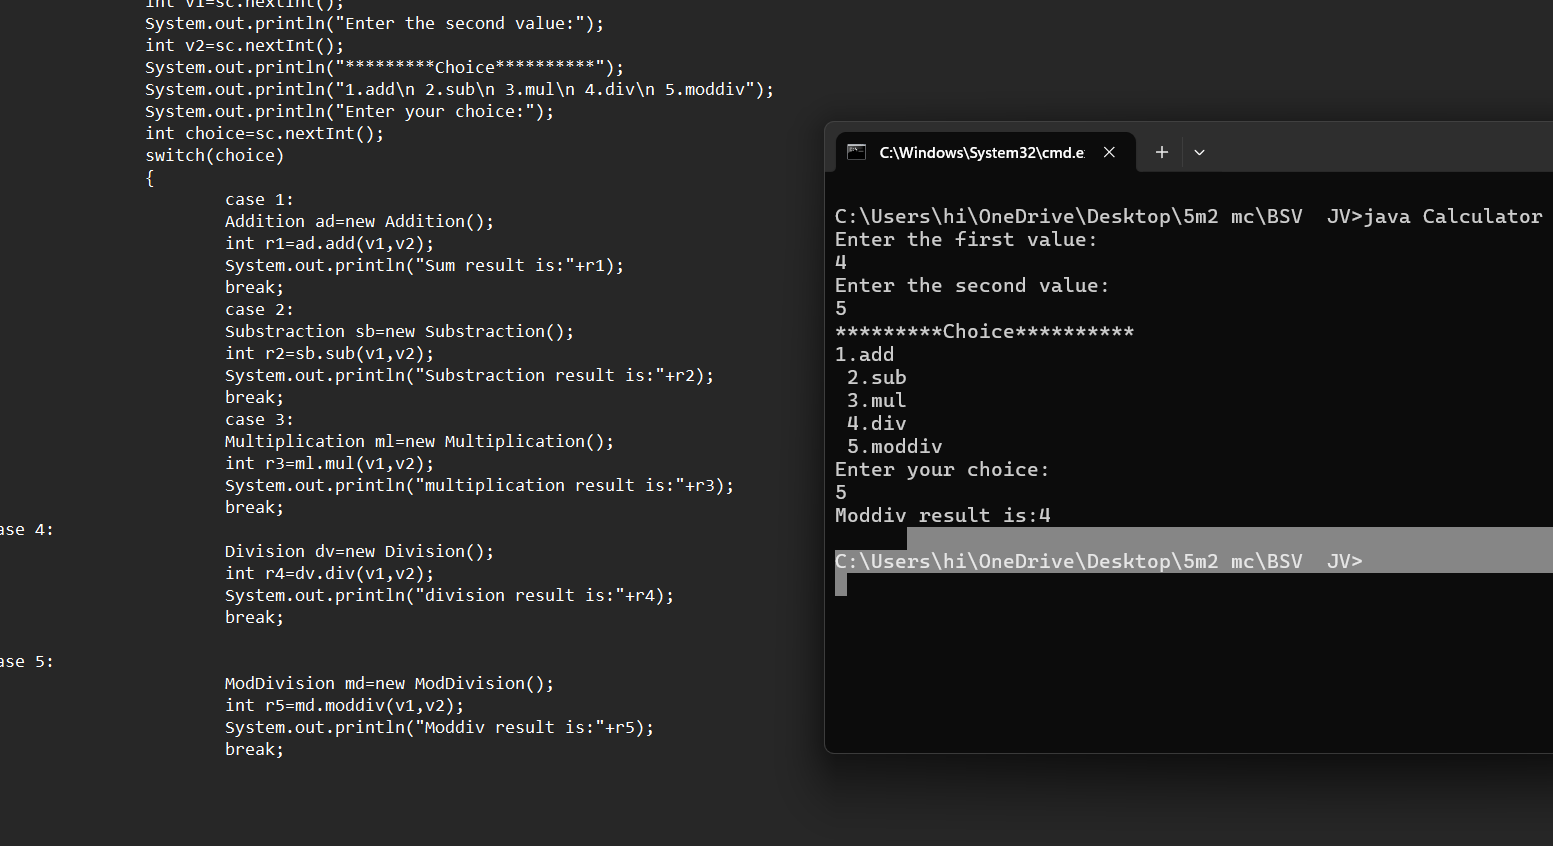Click the 'Moddiv result is:4' output line

[x=941, y=515]
